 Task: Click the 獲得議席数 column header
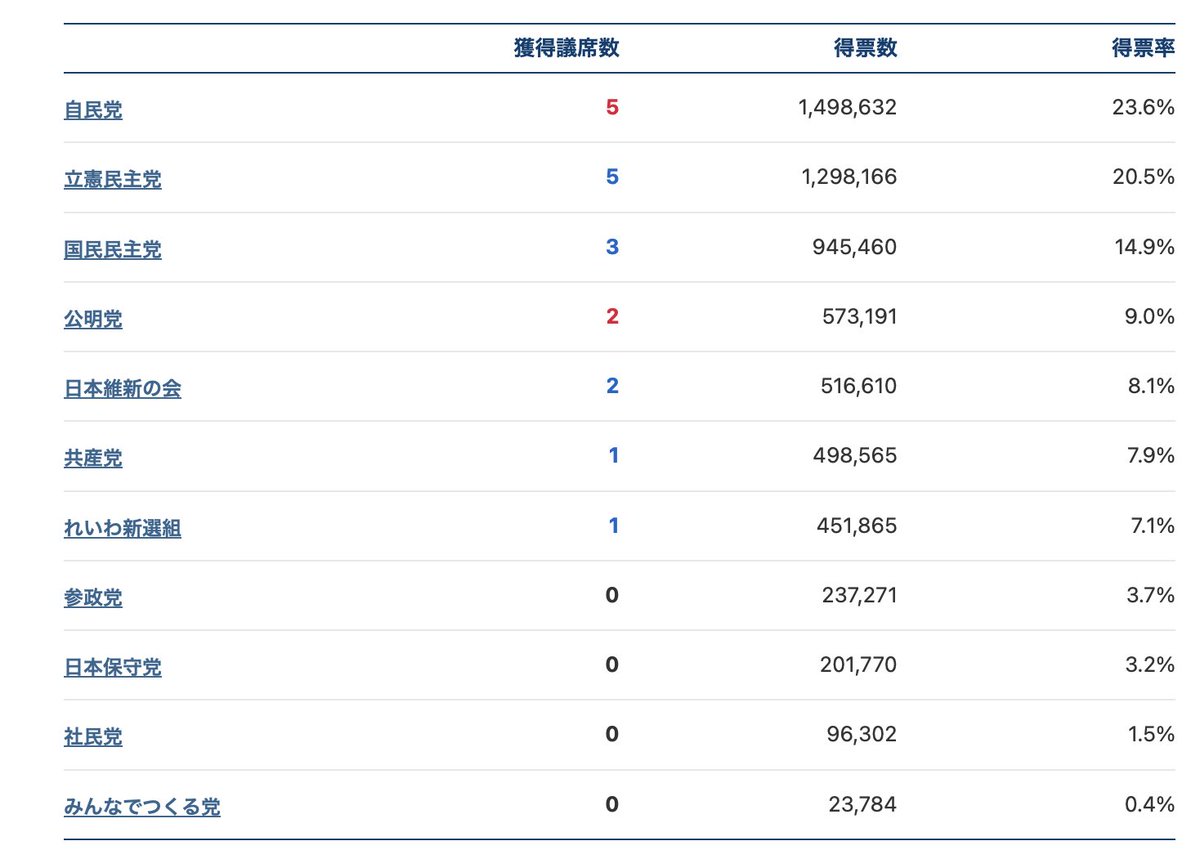pyautogui.click(x=567, y=49)
